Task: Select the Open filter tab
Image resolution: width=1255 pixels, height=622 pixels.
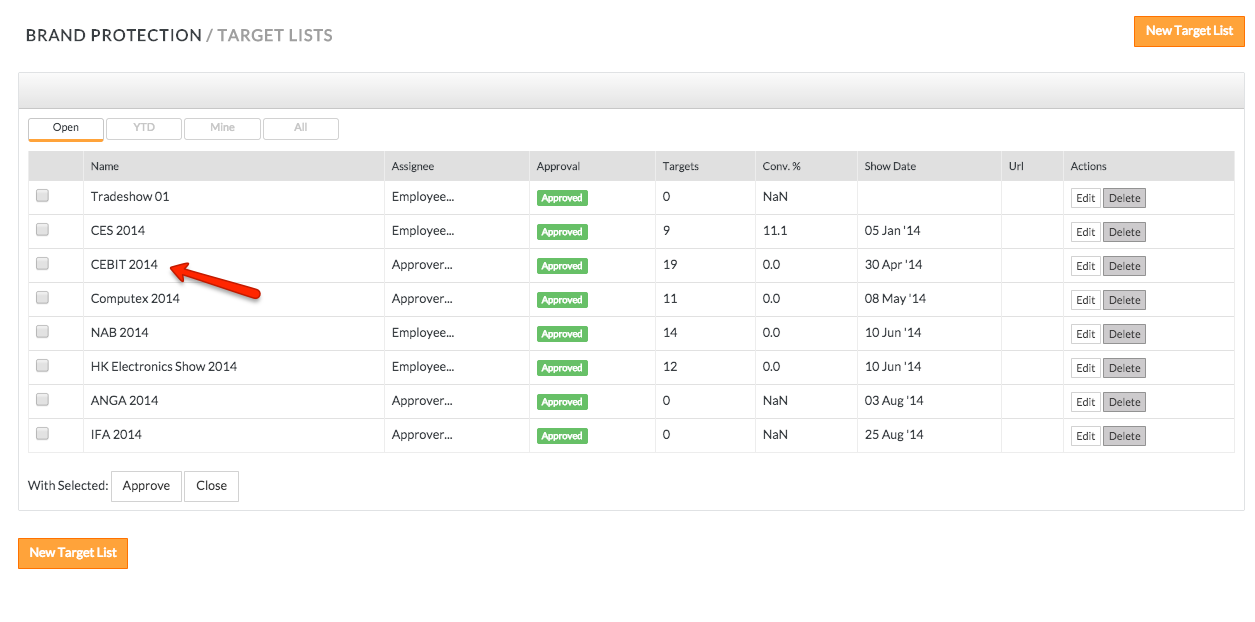Action: [x=66, y=128]
